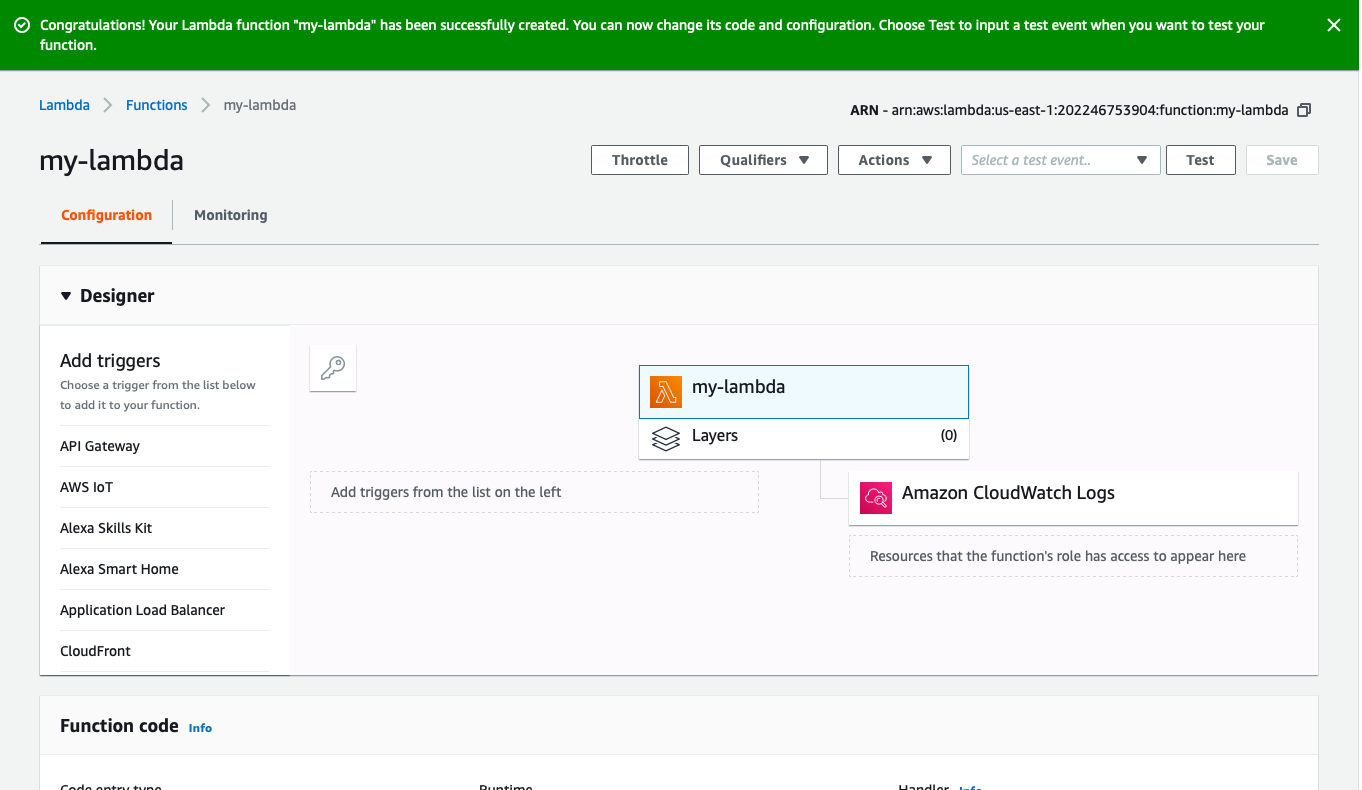Open the Actions dropdown menu
Viewport: 1362px width, 790px height.
(x=894, y=160)
